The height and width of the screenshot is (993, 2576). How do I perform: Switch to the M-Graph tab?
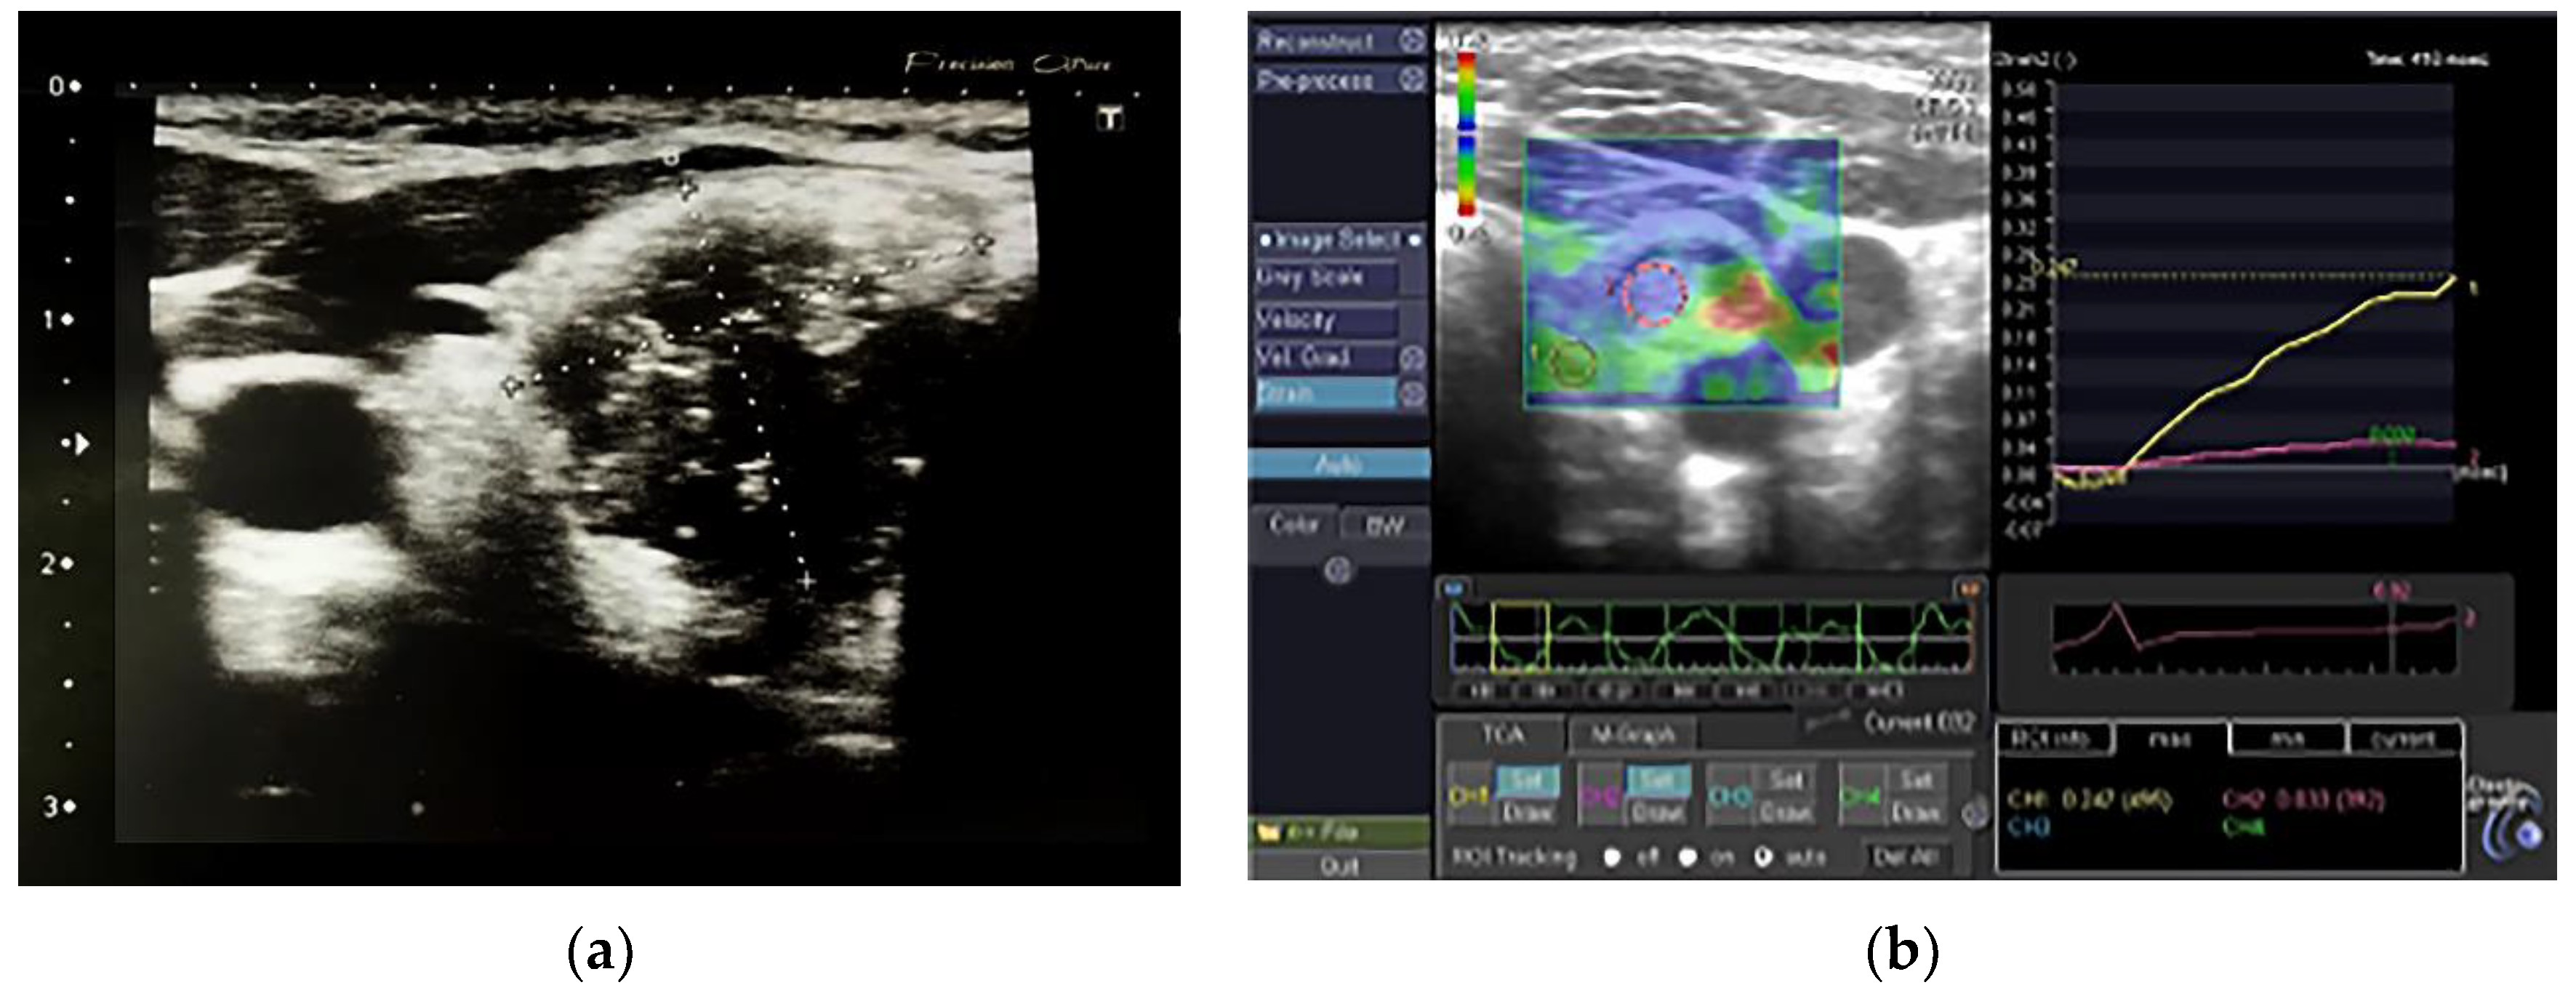(x=1632, y=736)
